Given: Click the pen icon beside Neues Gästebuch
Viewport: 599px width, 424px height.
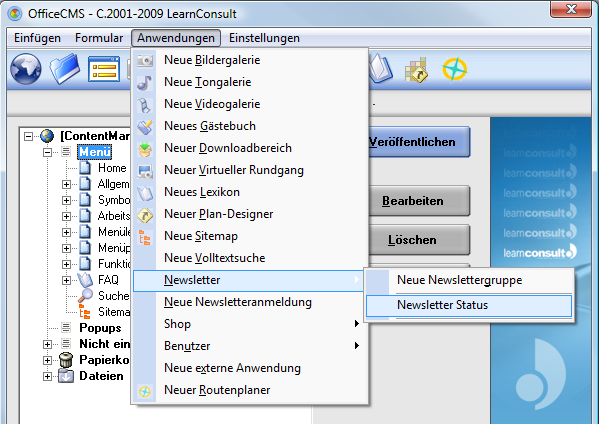Looking at the screenshot, I should point(145,127).
